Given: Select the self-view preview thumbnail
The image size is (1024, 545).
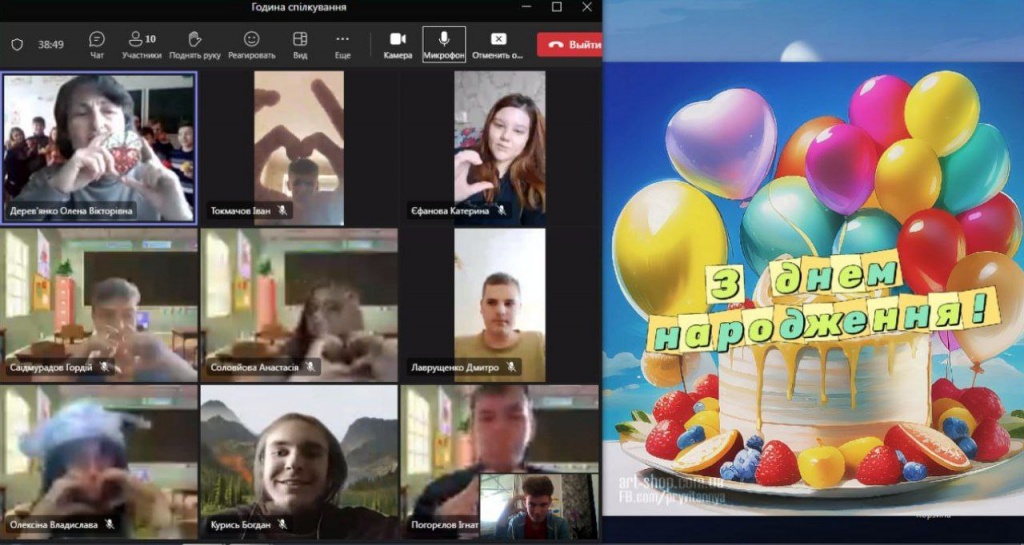Looking at the screenshot, I should pos(538,506).
